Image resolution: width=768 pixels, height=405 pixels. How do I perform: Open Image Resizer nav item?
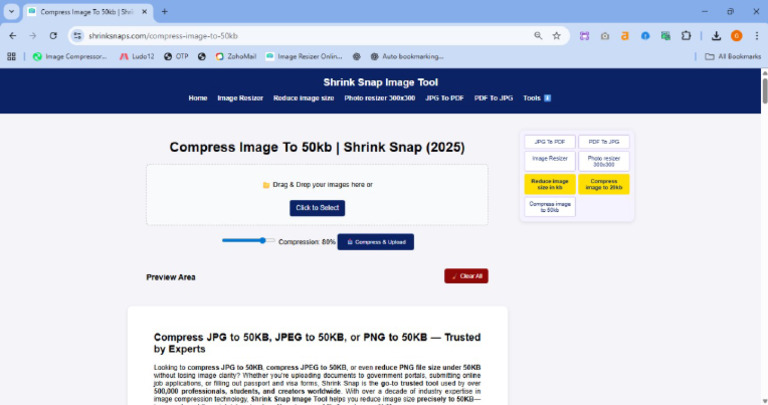(240, 98)
